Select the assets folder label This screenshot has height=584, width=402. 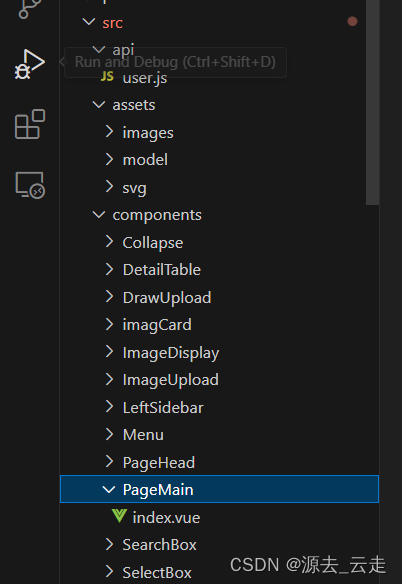[134, 105]
